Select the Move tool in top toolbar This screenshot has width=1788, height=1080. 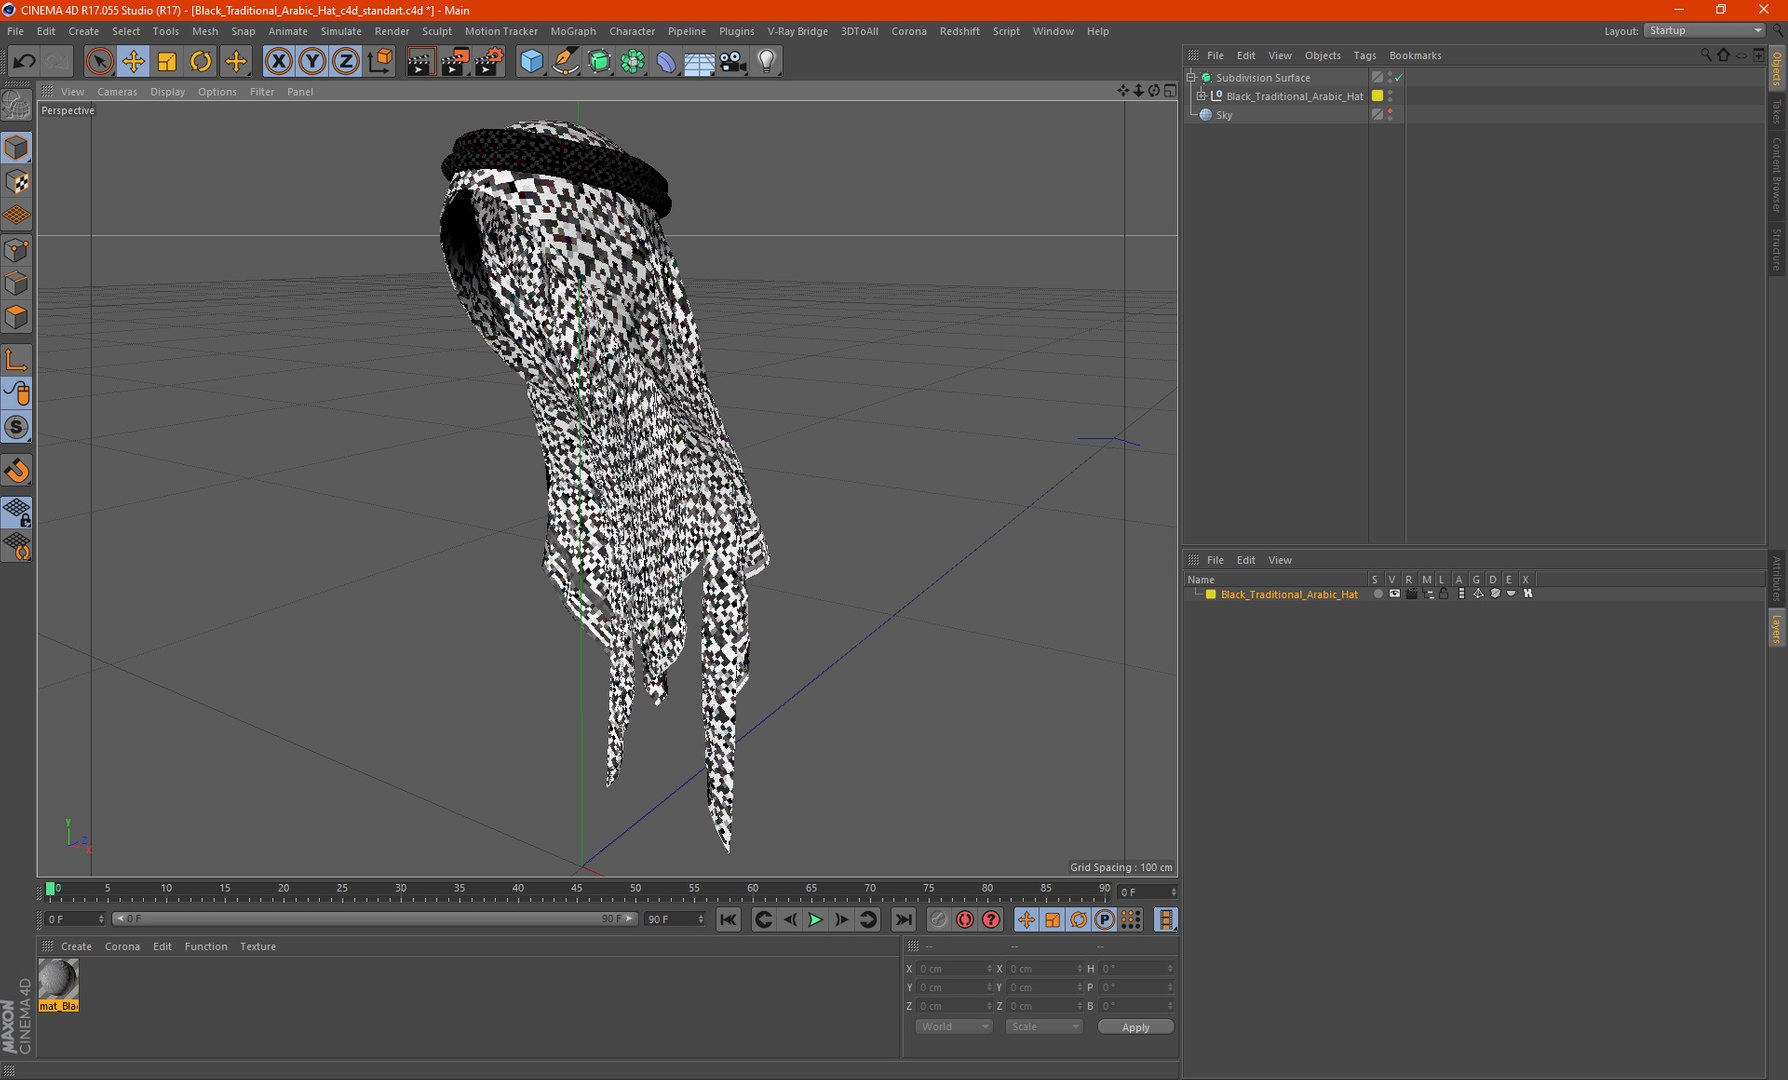133,62
